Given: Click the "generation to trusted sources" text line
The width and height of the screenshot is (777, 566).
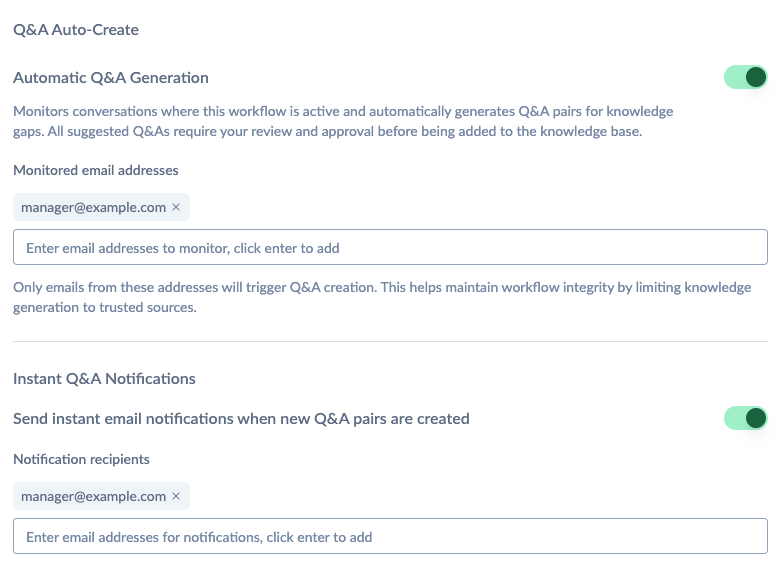Looking at the screenshot, I should (105, 307).
